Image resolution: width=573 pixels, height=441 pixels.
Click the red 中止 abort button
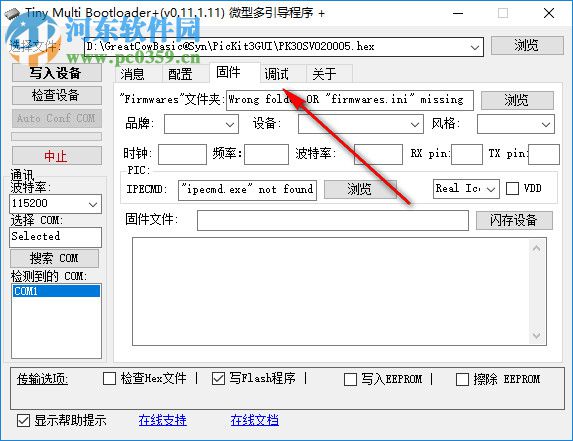pos(57,156)
